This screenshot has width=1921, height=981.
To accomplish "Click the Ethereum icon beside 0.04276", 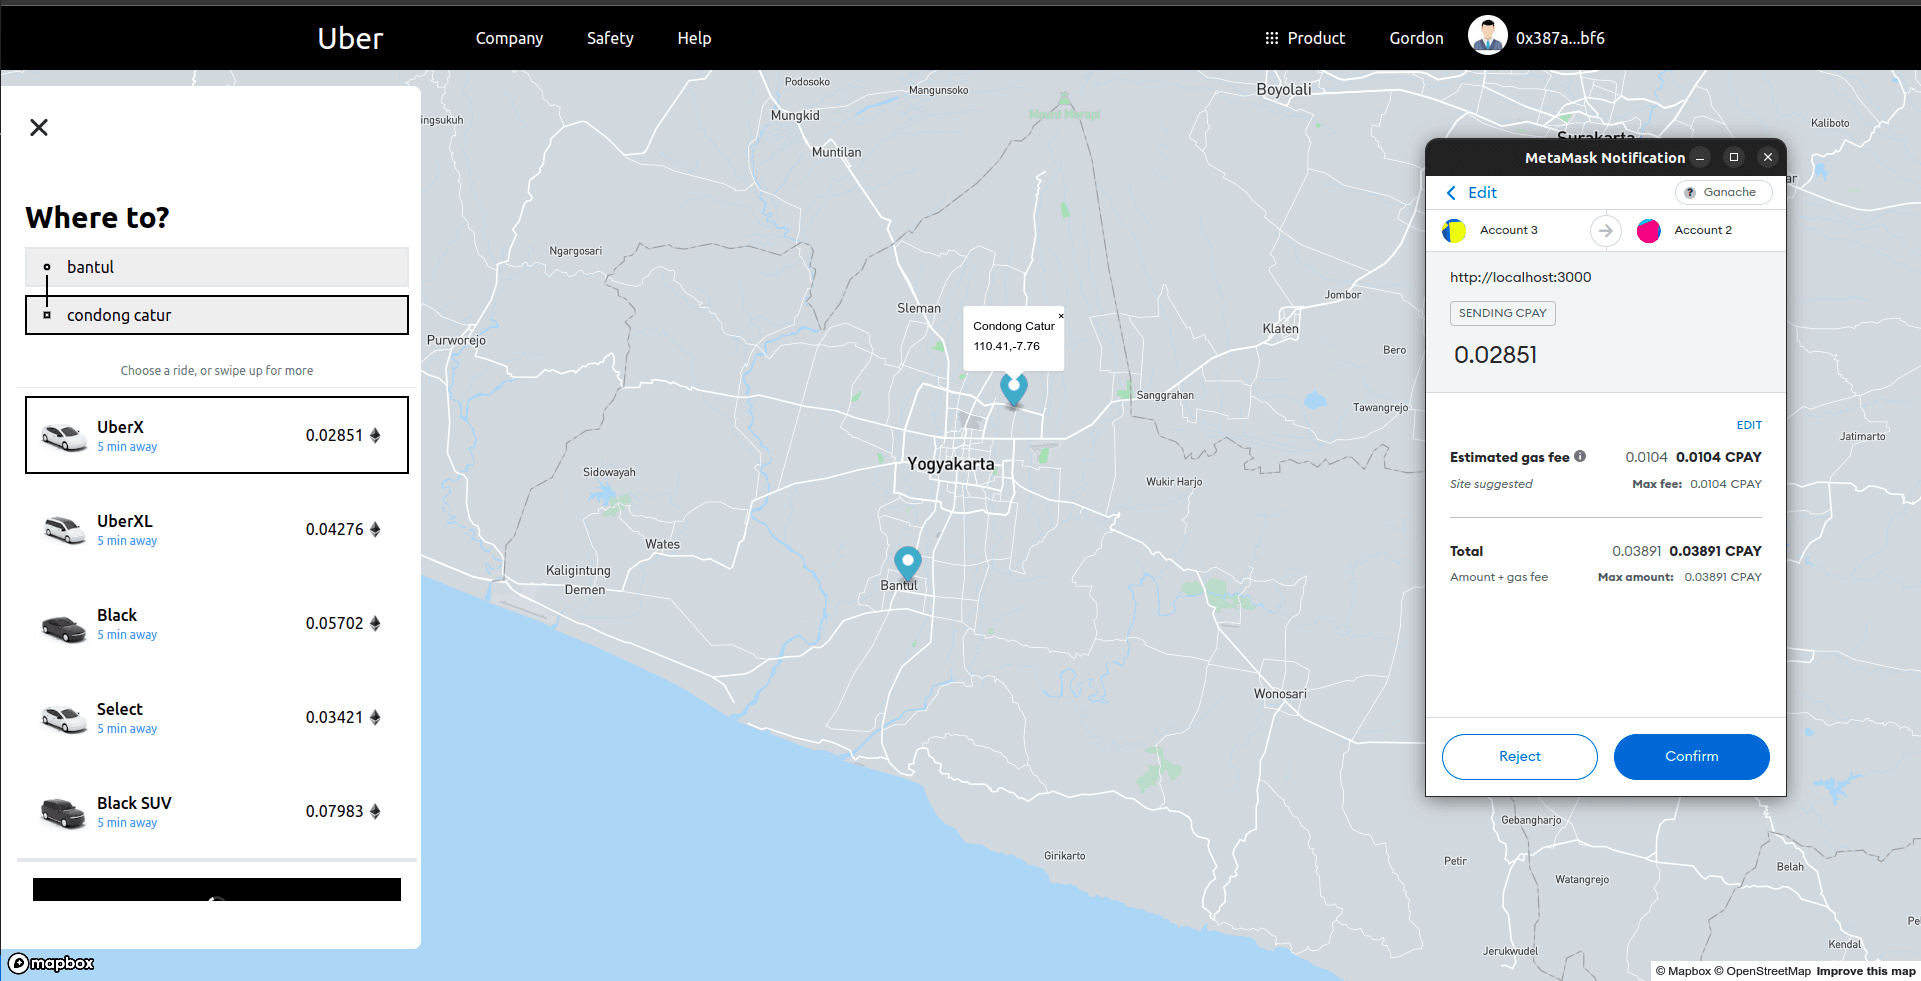I will point(375,529).
